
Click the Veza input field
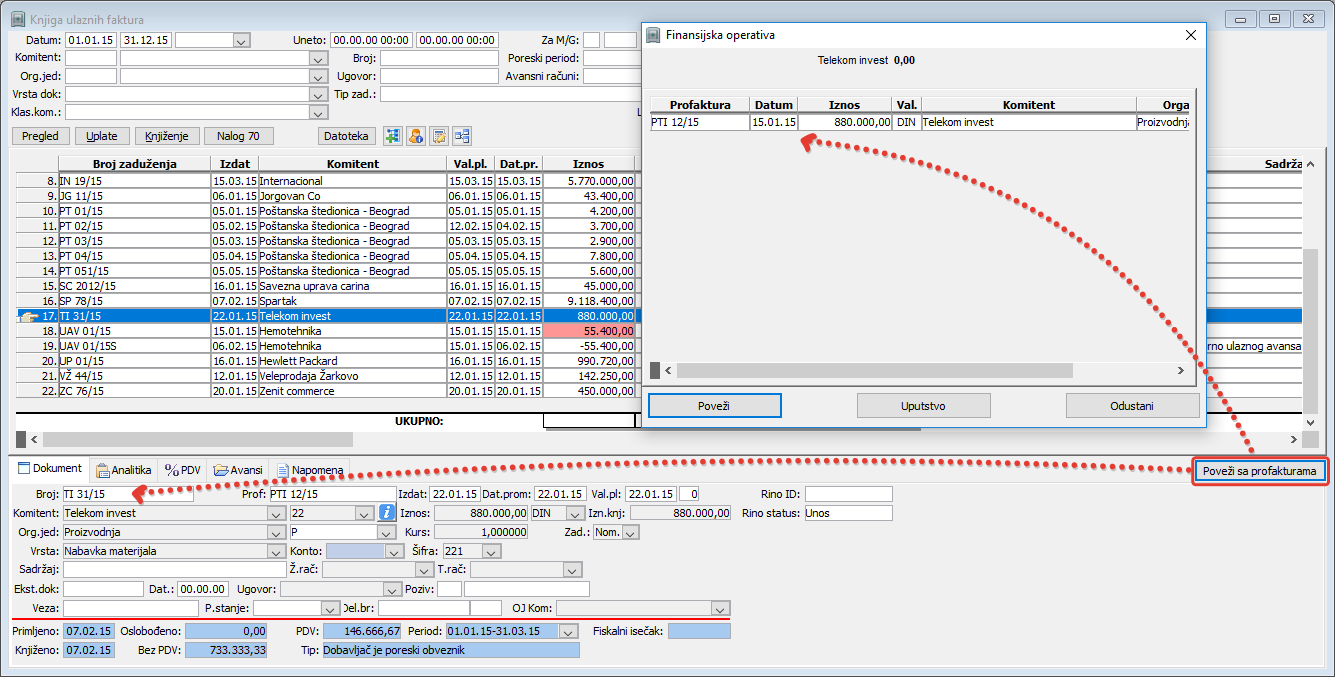(x=131, y=608)
